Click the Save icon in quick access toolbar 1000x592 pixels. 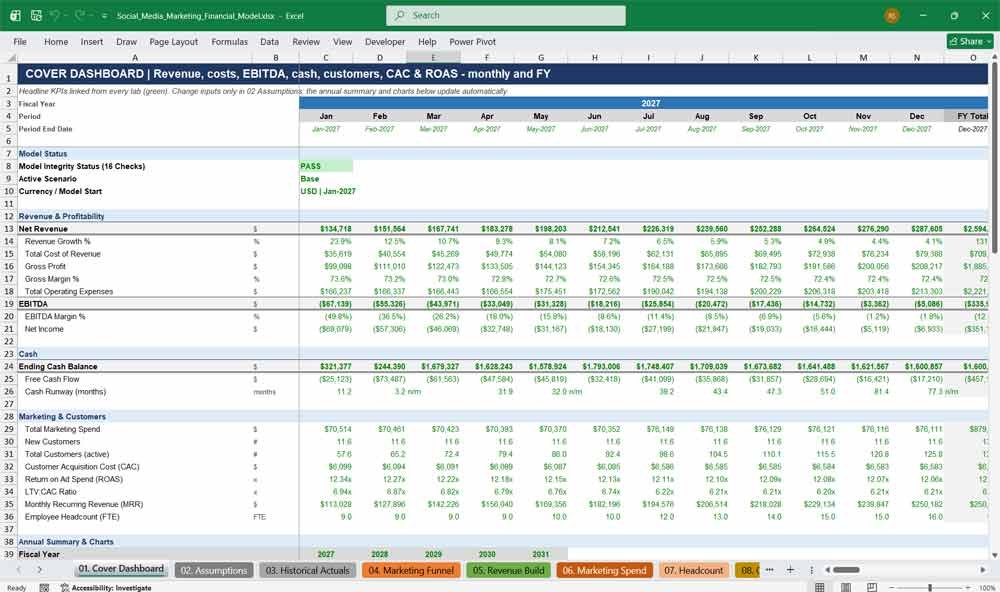(x=36, y=15)
